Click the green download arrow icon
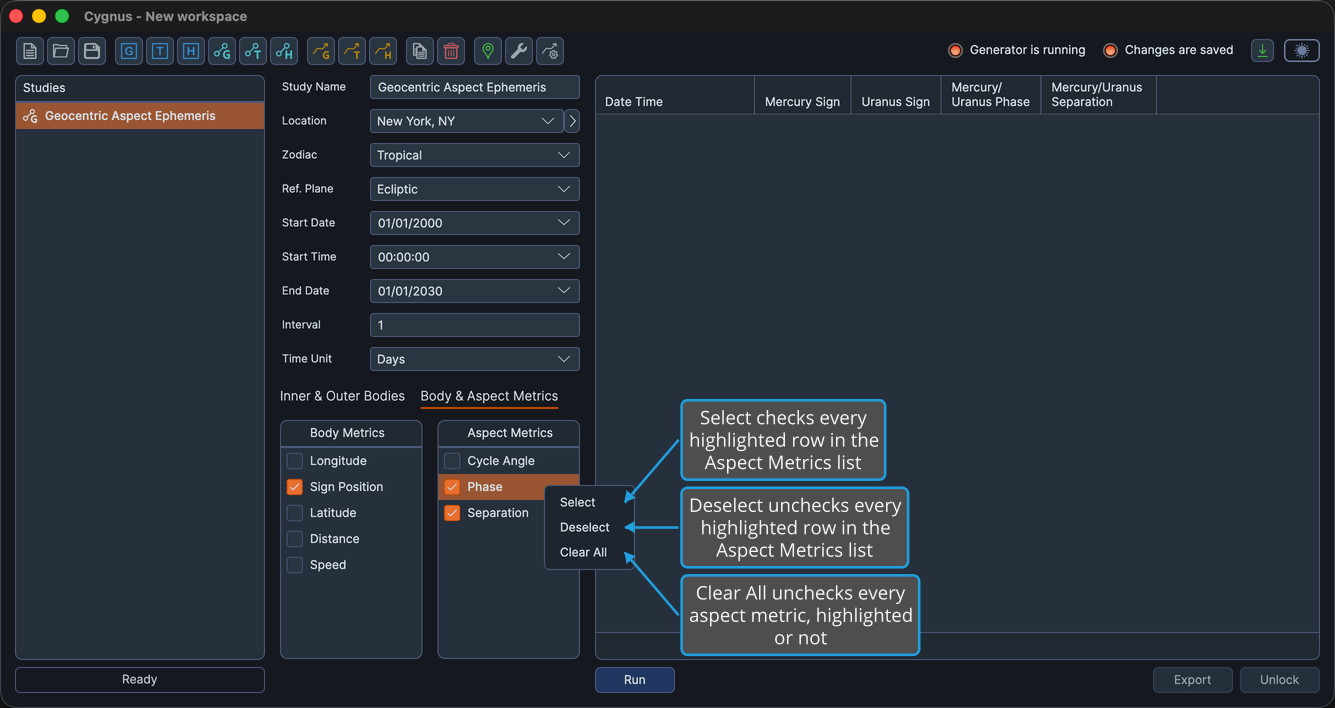 tap(1263, 51)
